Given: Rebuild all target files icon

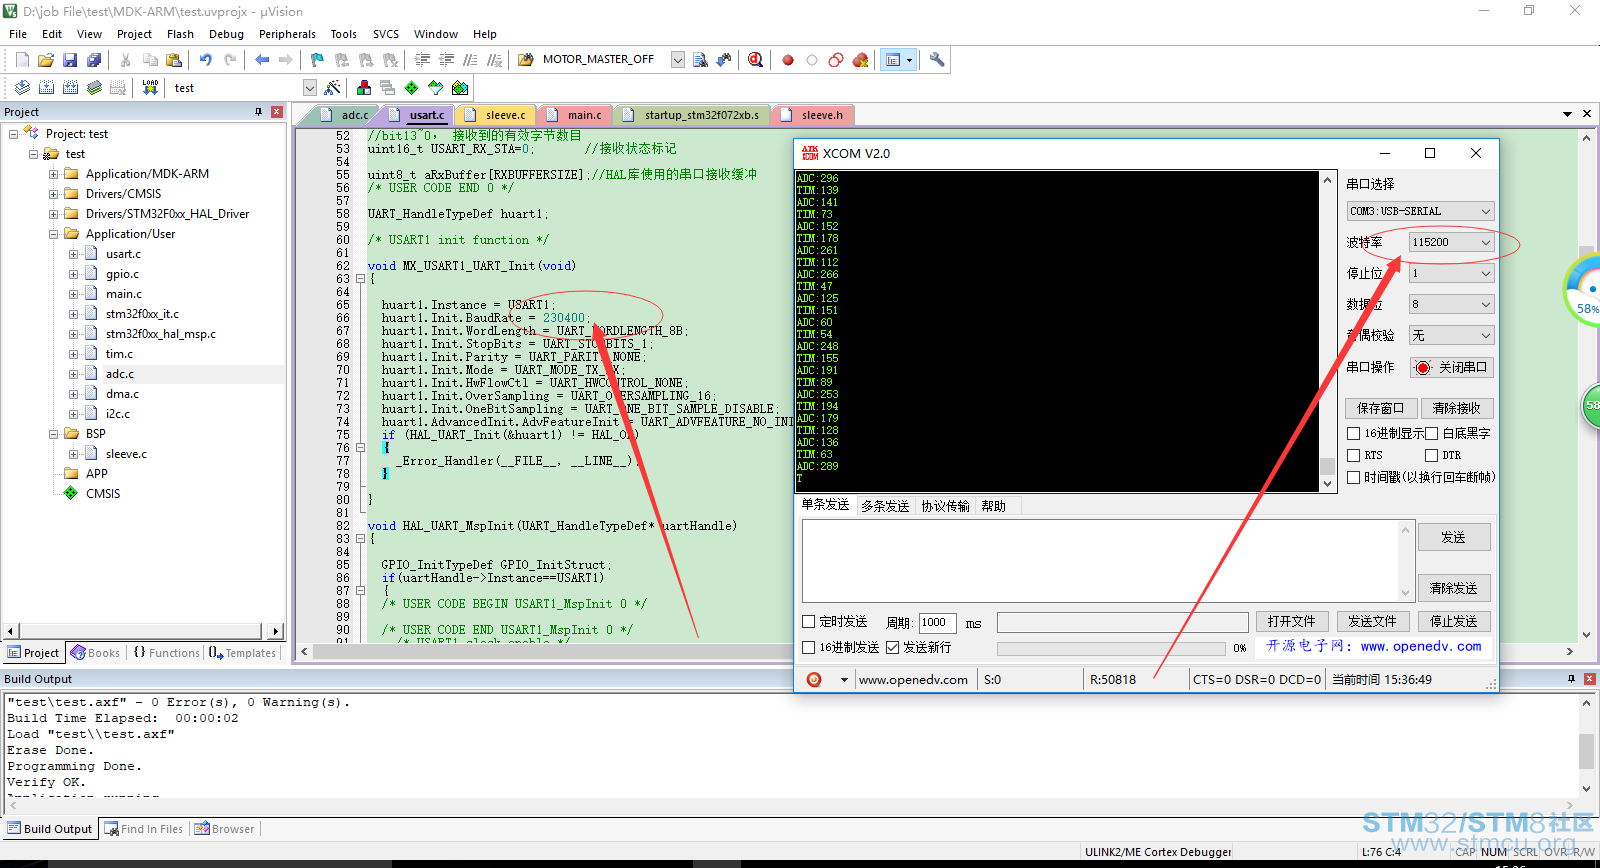Looking at the screenshot, I should pos(70,88).
